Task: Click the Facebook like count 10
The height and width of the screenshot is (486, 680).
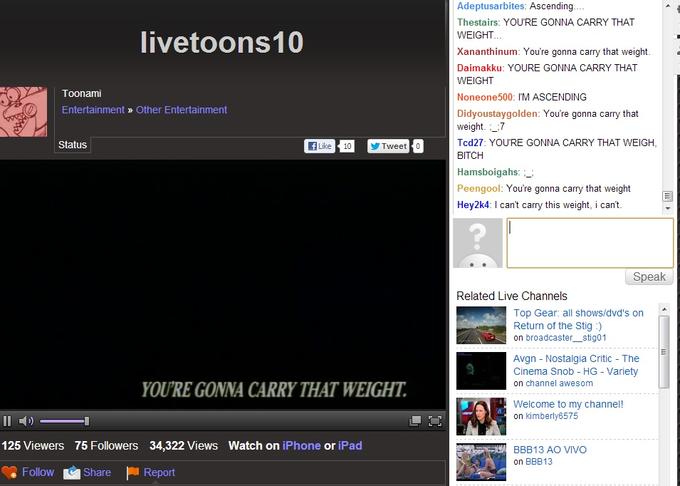Action: click(x=347, y=146)
